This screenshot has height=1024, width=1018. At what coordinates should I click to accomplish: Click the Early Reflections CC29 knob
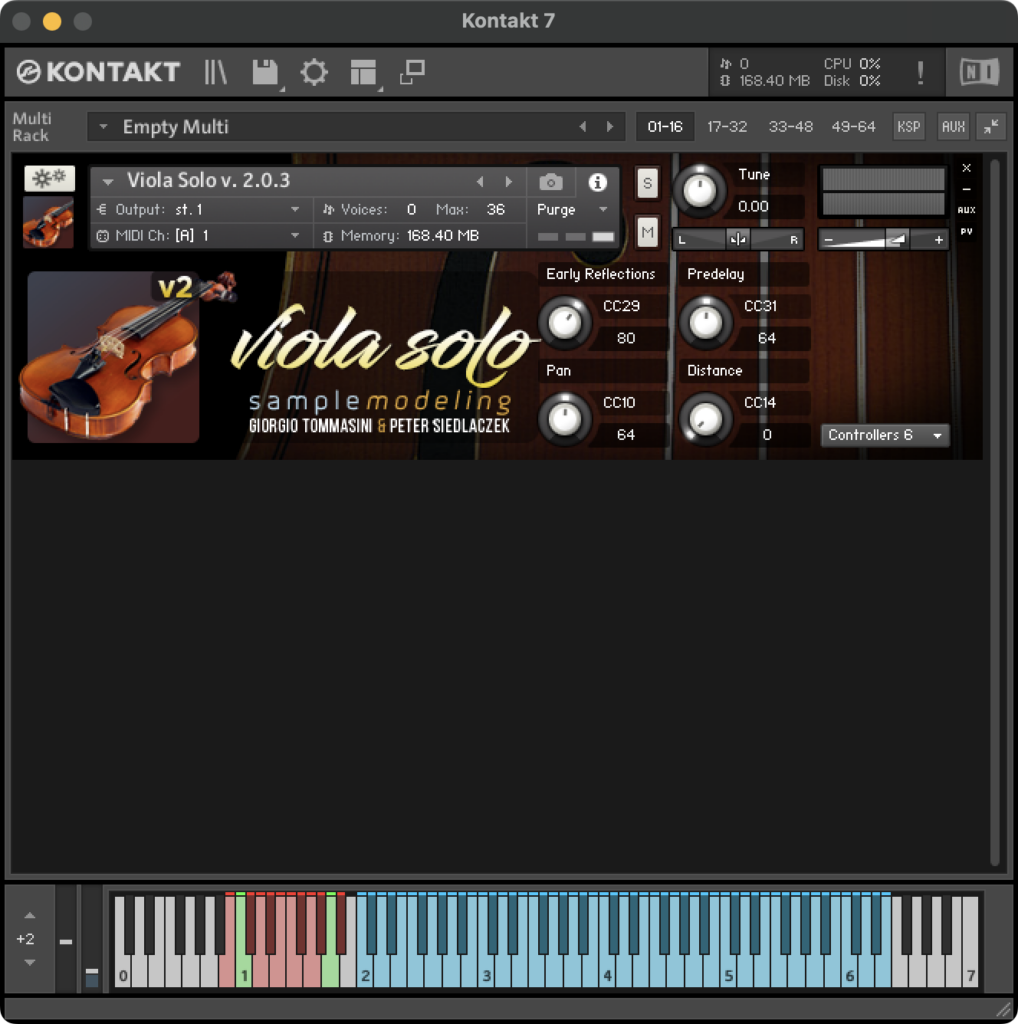click(565, 322)
